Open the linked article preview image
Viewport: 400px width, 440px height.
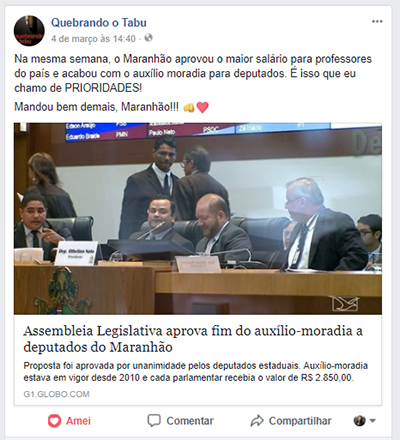tap(198, 219)
